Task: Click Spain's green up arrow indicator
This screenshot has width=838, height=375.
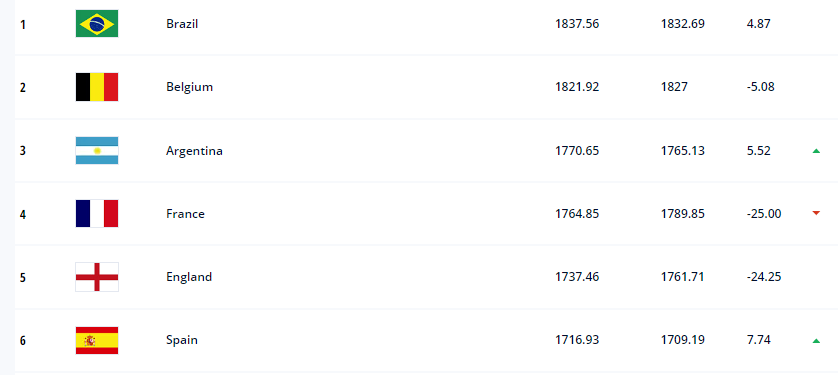Action: 816,341
